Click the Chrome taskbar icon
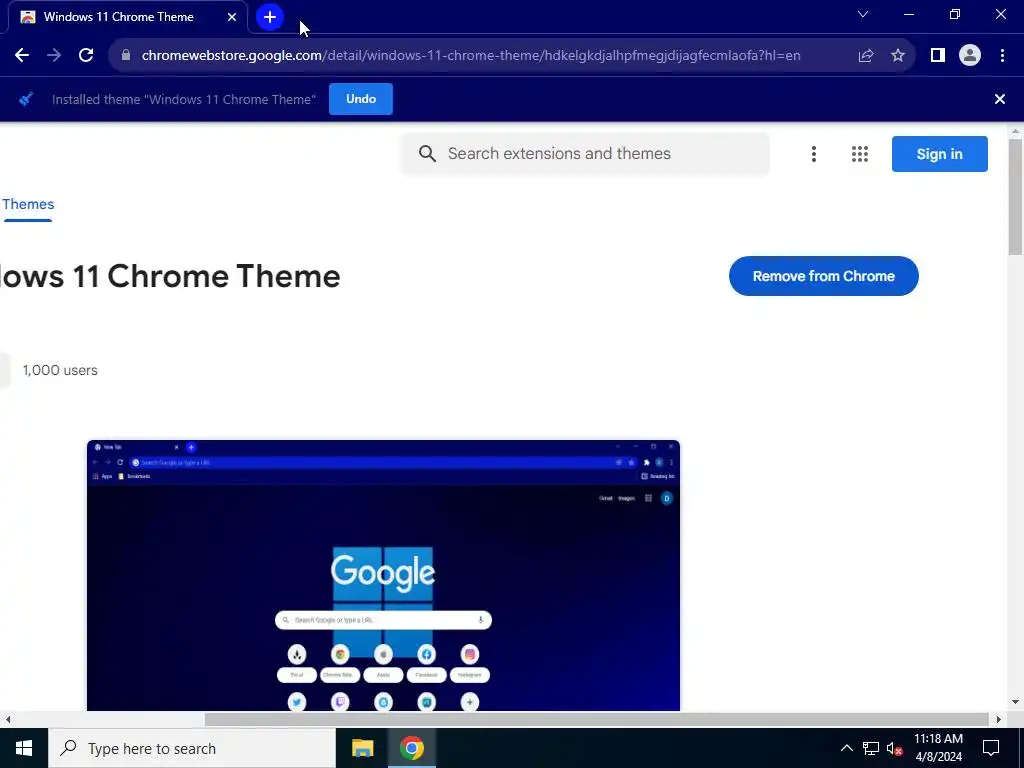 coord(412,748)
